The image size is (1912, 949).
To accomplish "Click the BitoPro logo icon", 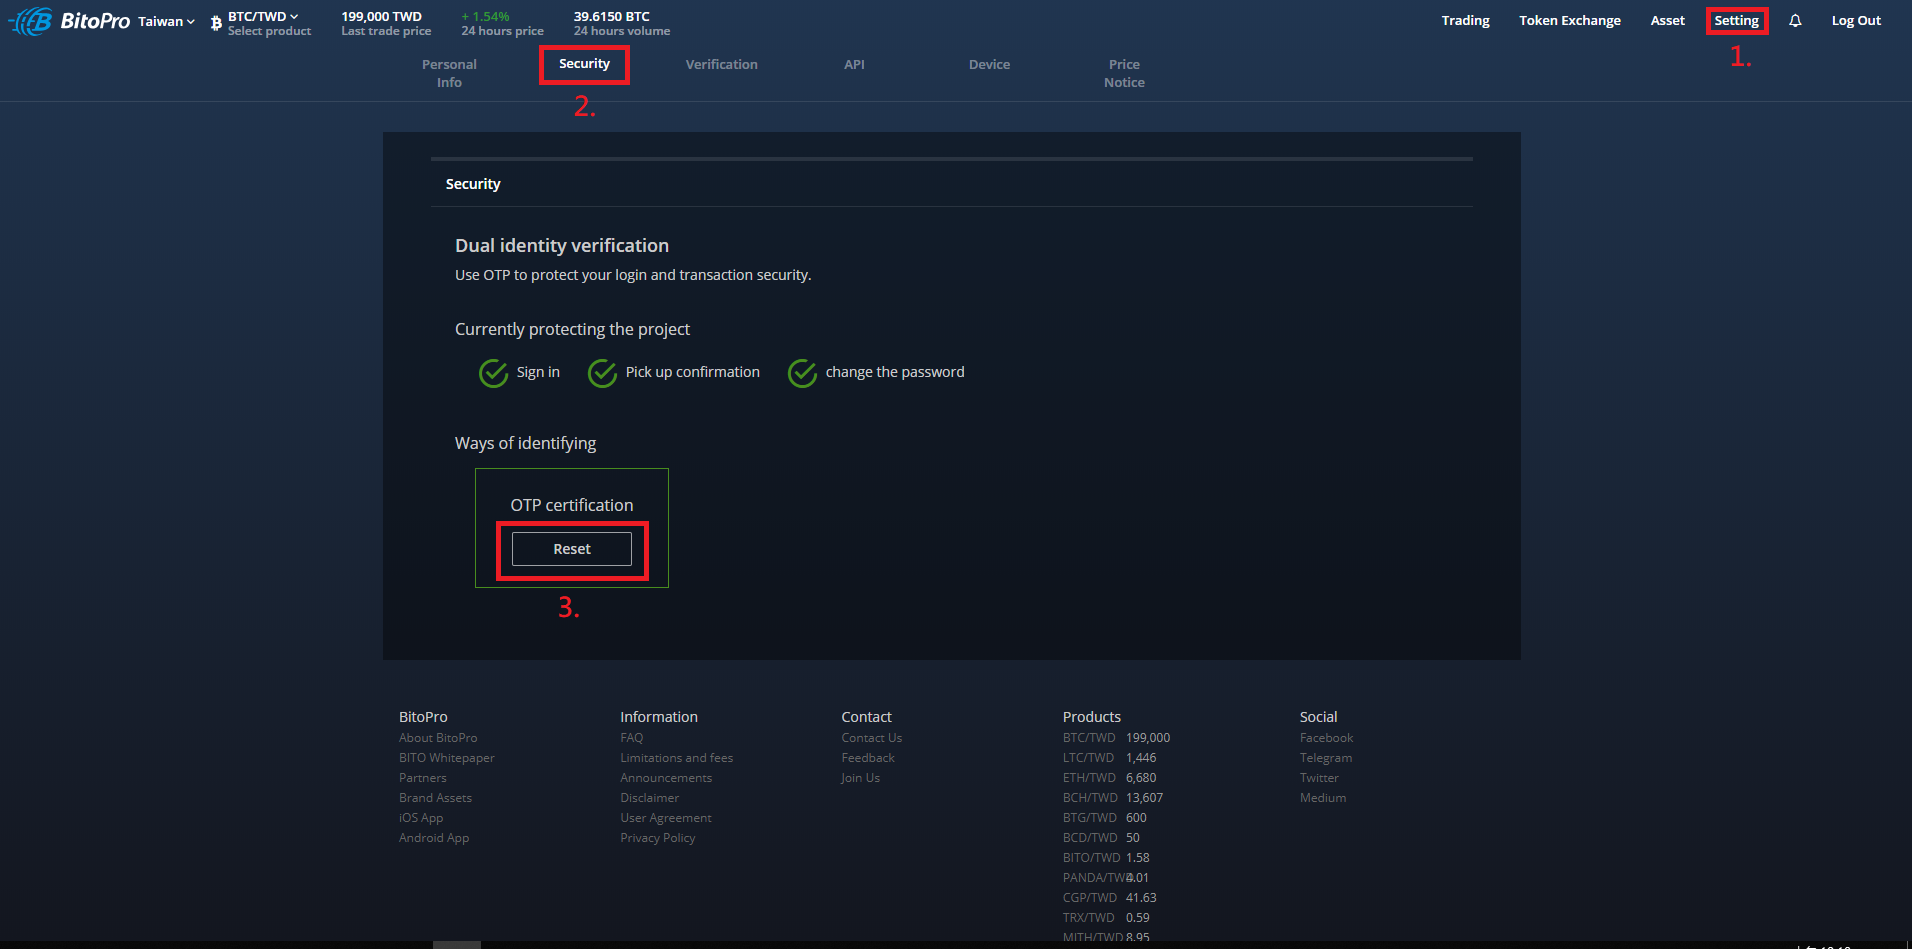I will click(x=30, y=21).
